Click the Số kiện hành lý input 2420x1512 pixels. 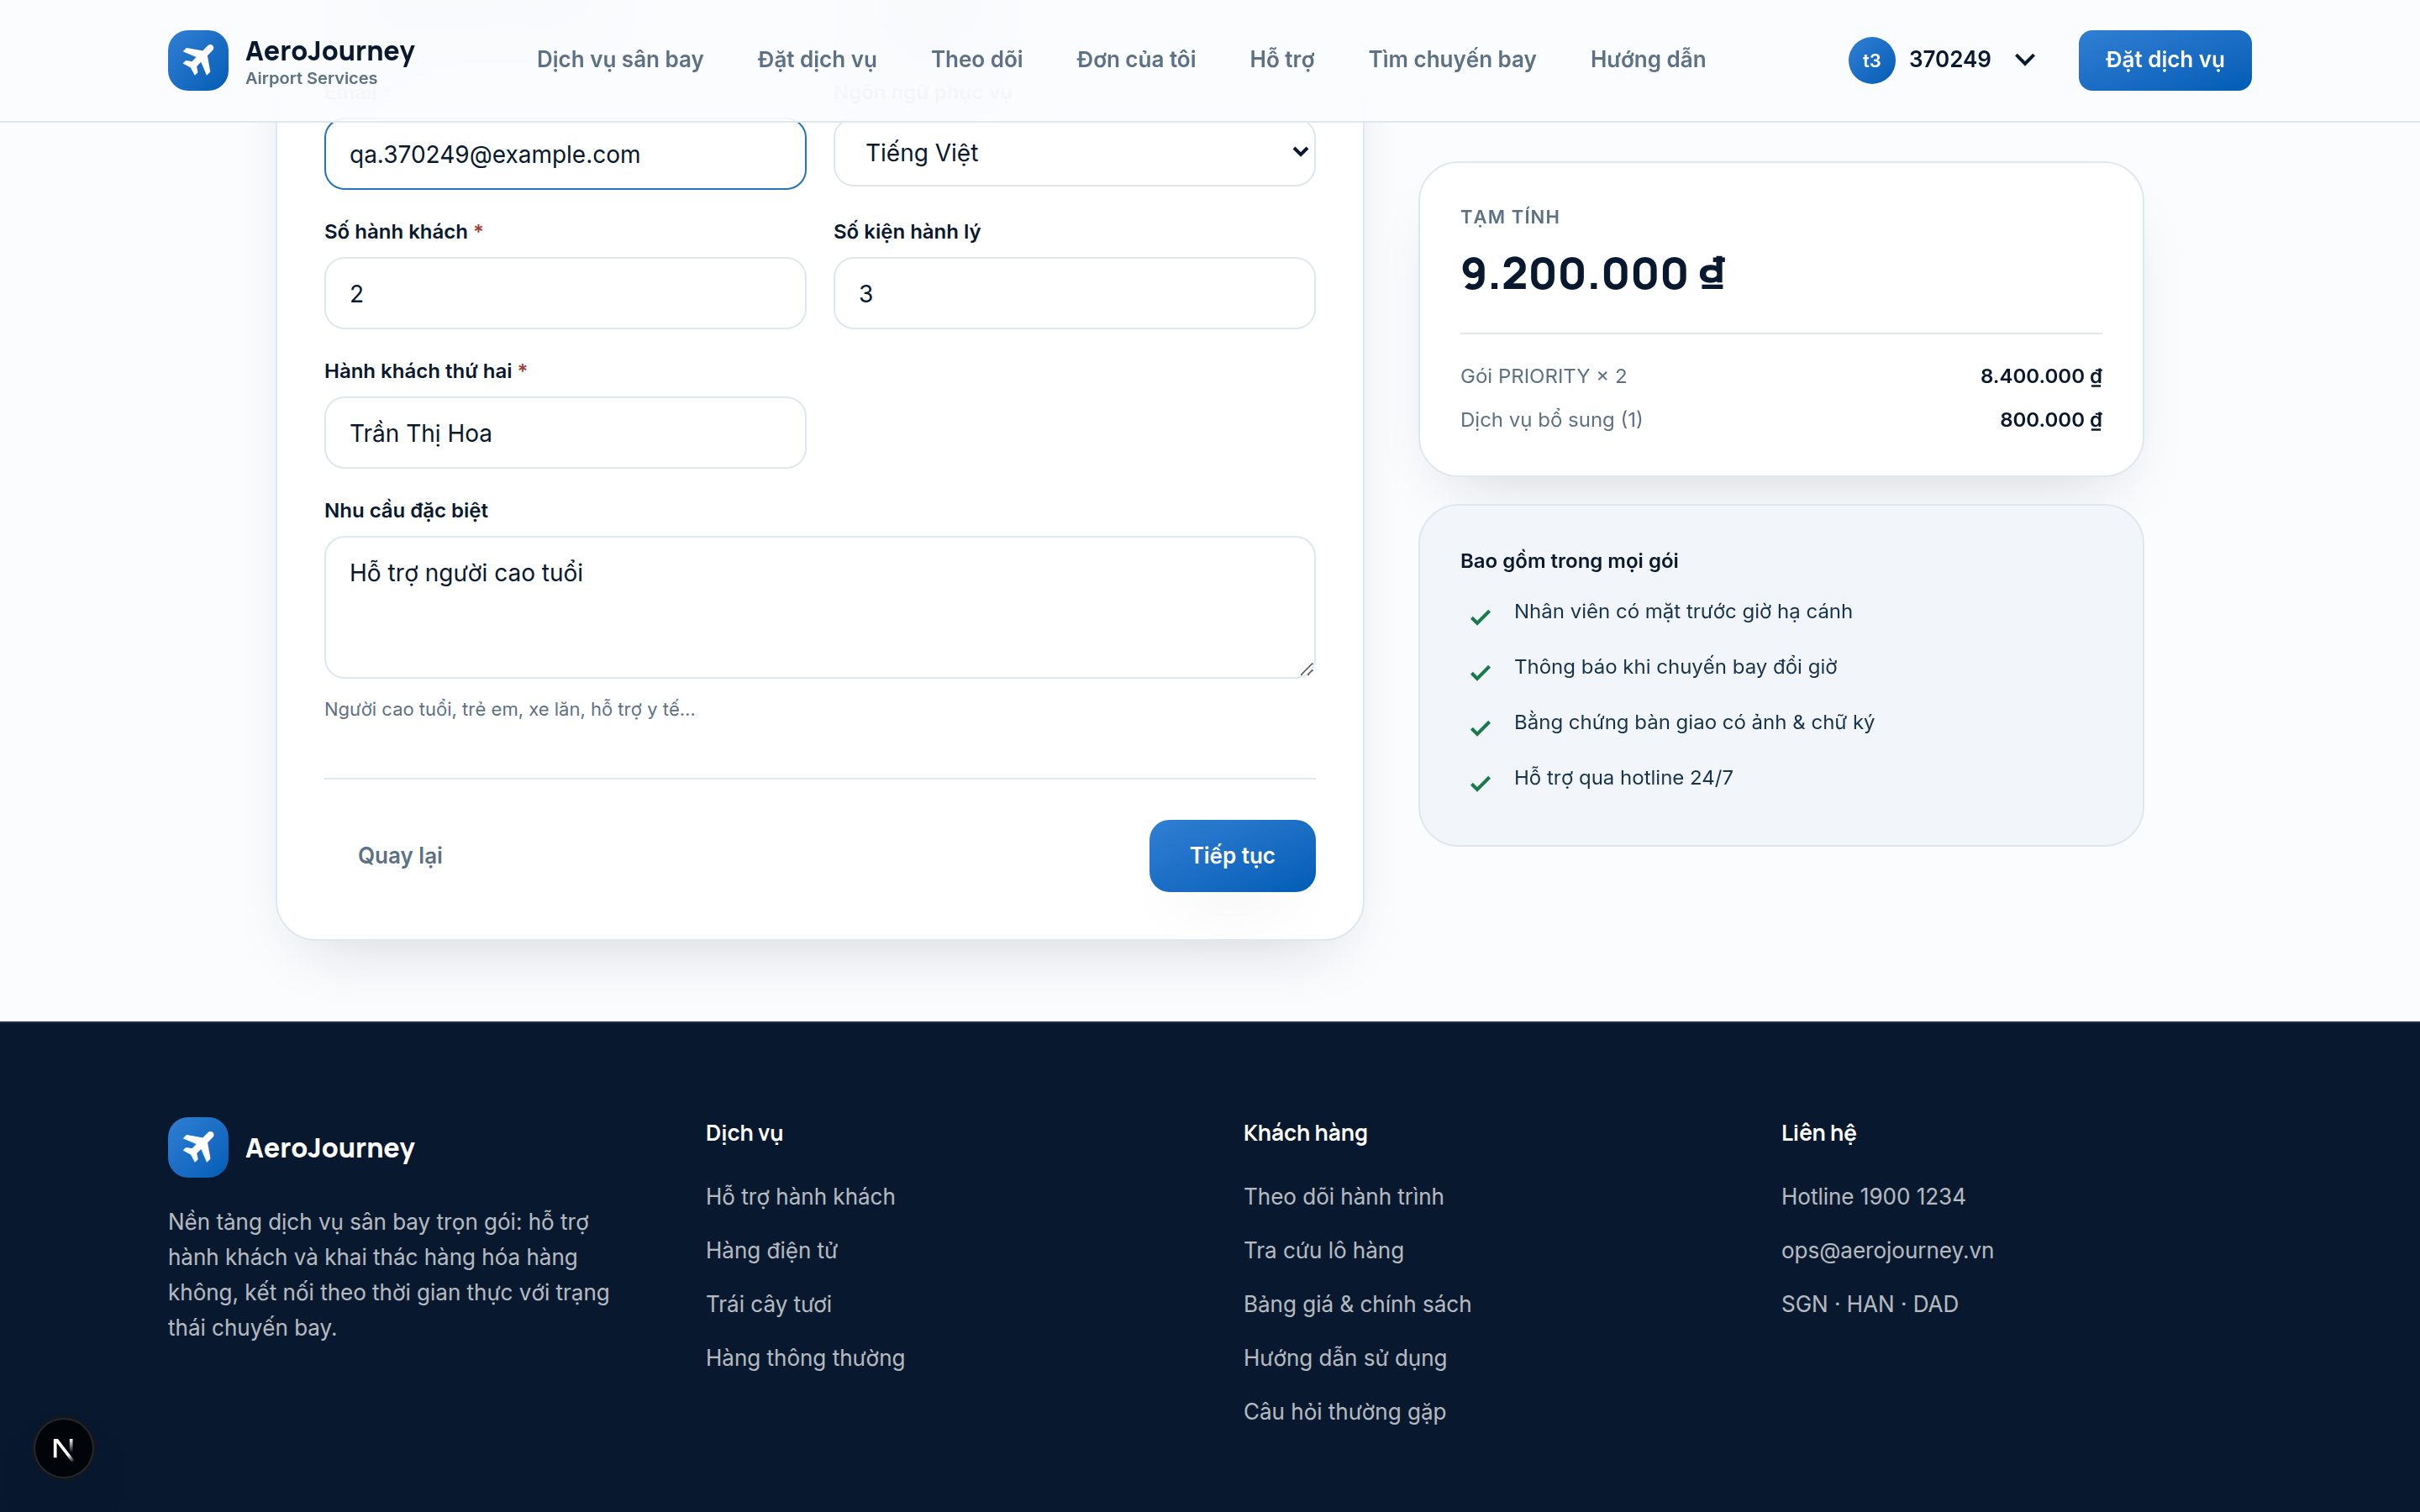click(x=1074, y=293)
